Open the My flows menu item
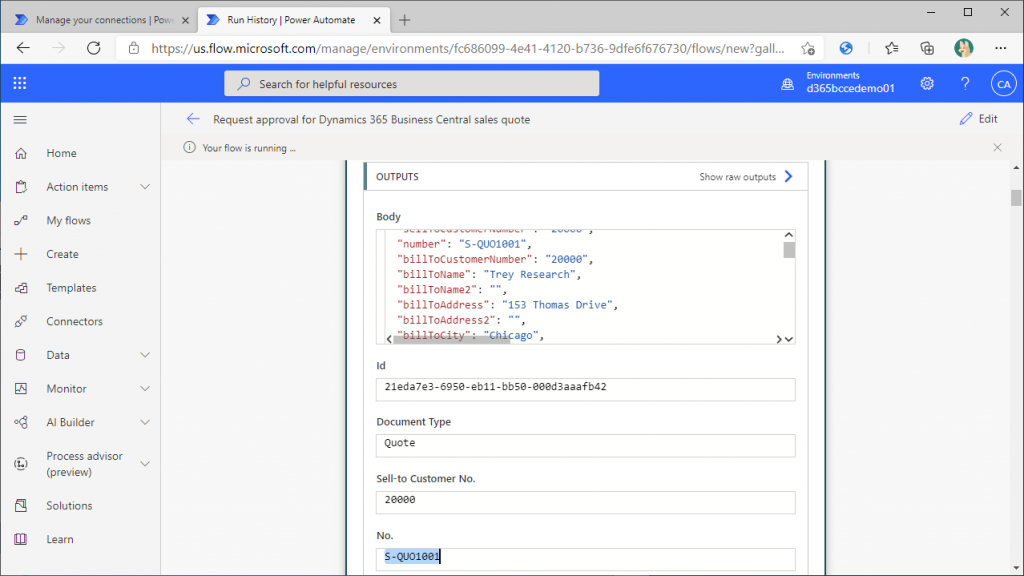 point(69,220)
